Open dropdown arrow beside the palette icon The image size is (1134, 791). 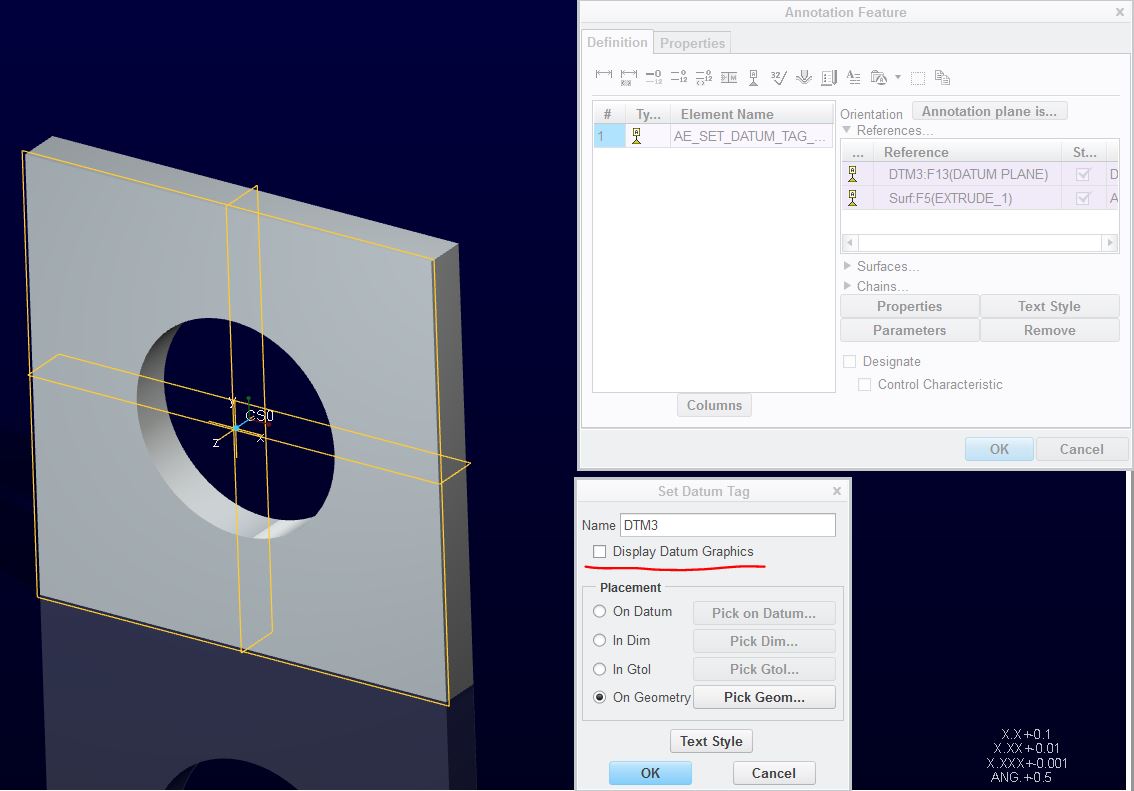coord(898,77)
